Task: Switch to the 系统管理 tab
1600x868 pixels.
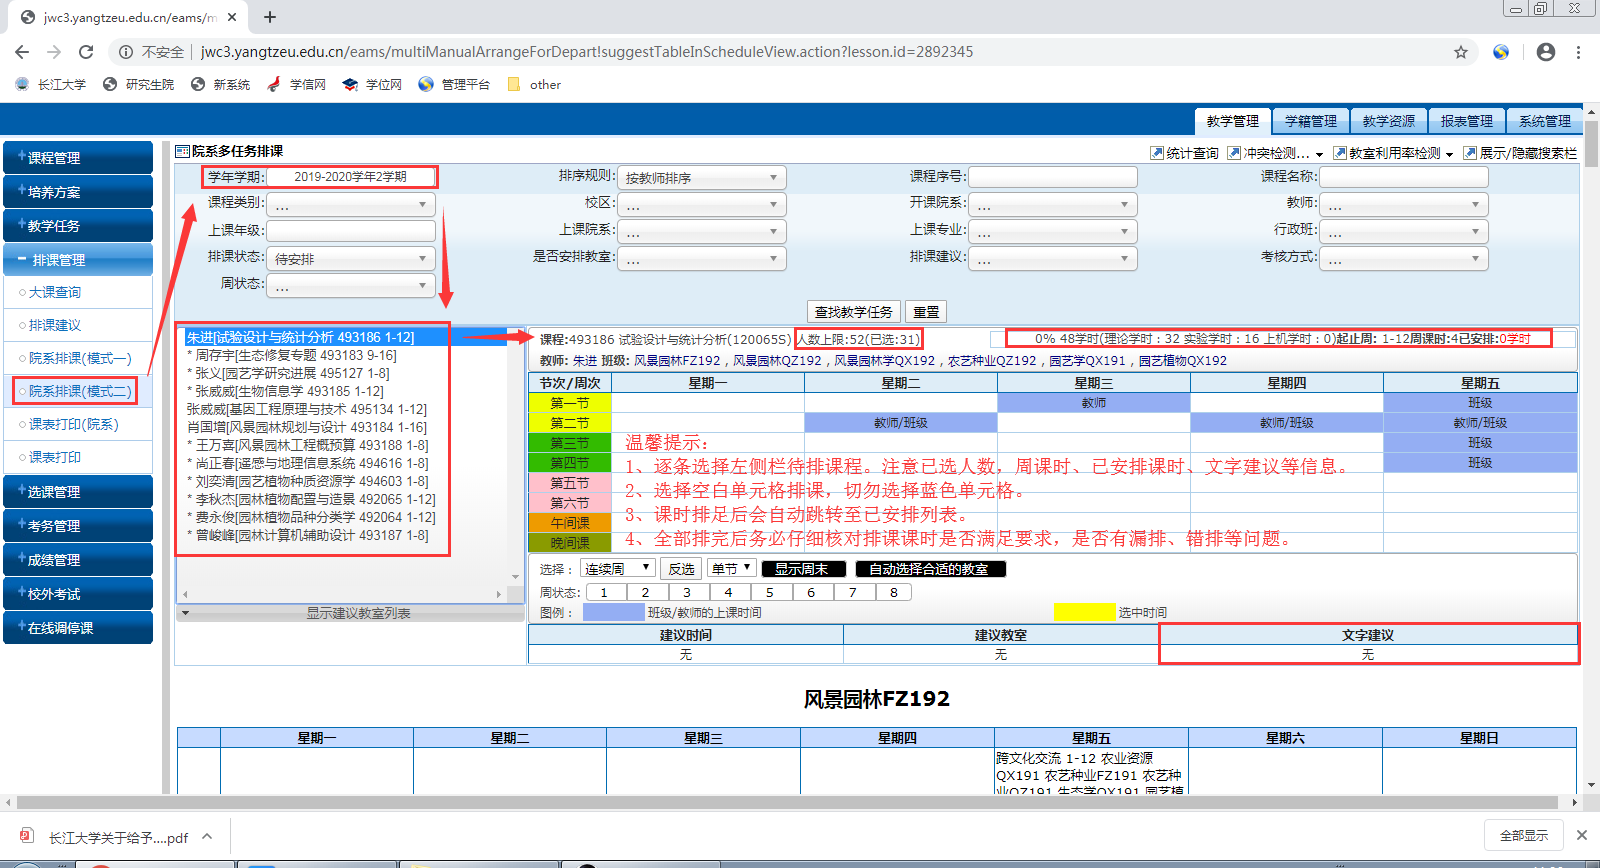Action: click(1545, 121)
